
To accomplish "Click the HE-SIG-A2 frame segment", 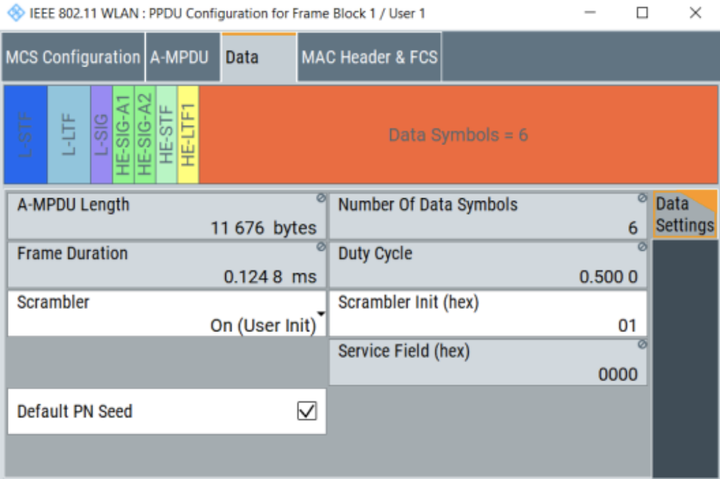I will coord(144,135).
